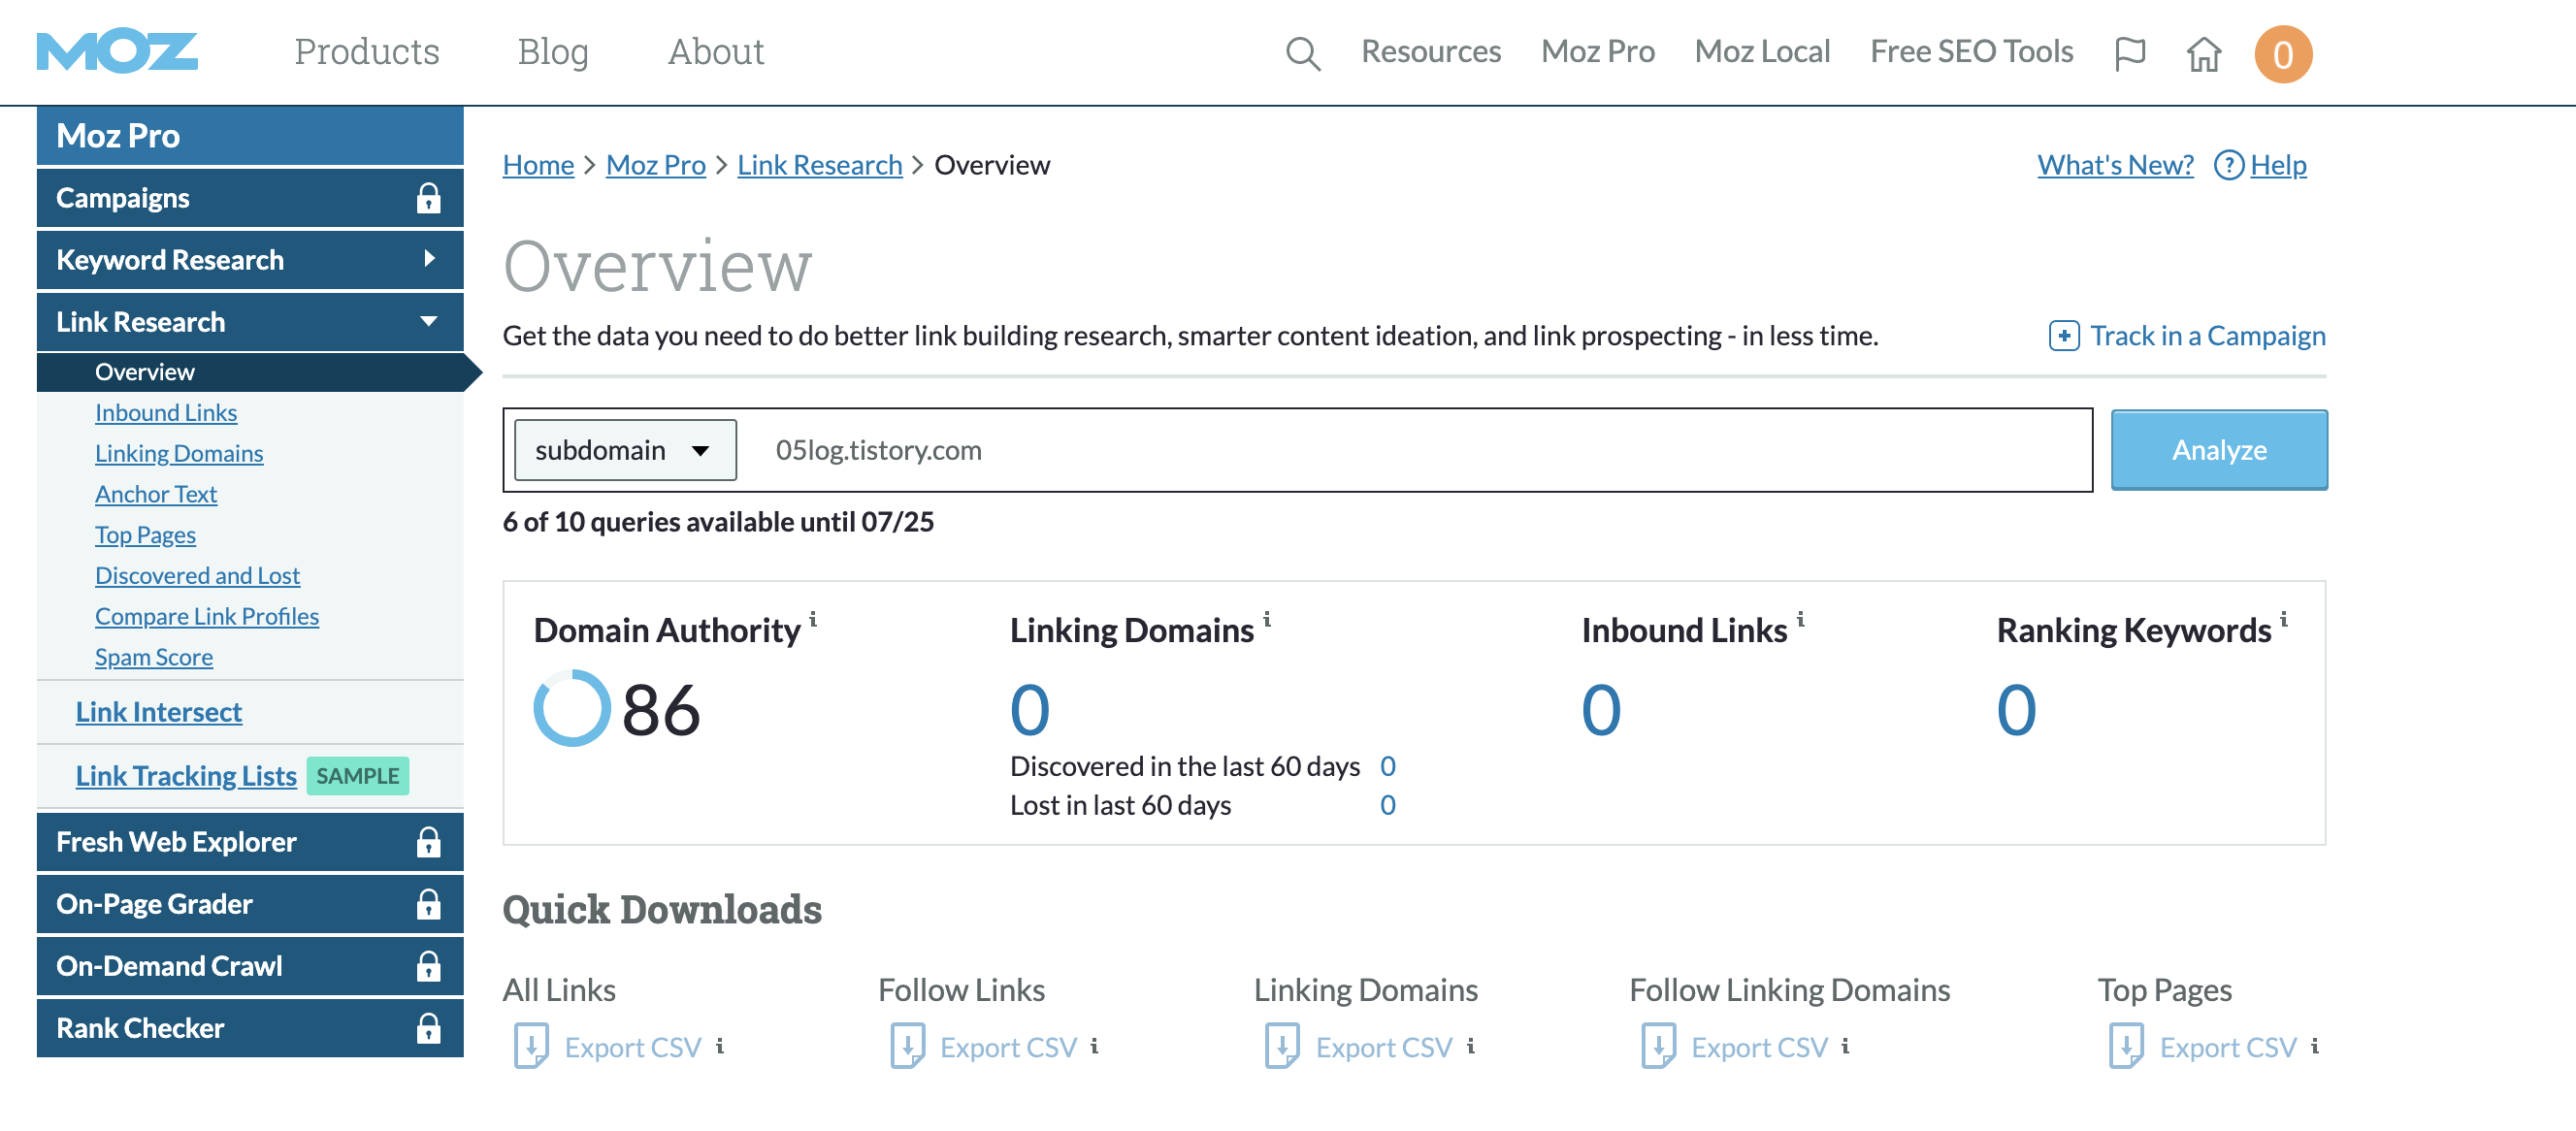Screen dimensions: 2576x1131
Task: Click Linking Domains download CSV icon
Action: coord(1282,1046)
